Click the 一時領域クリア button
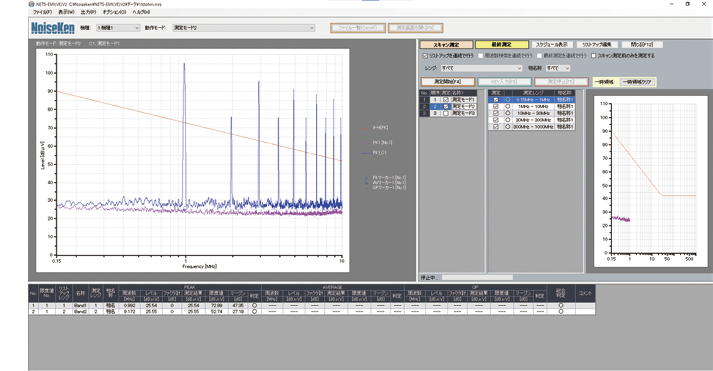The image size is (713, 371). [636, 82]
